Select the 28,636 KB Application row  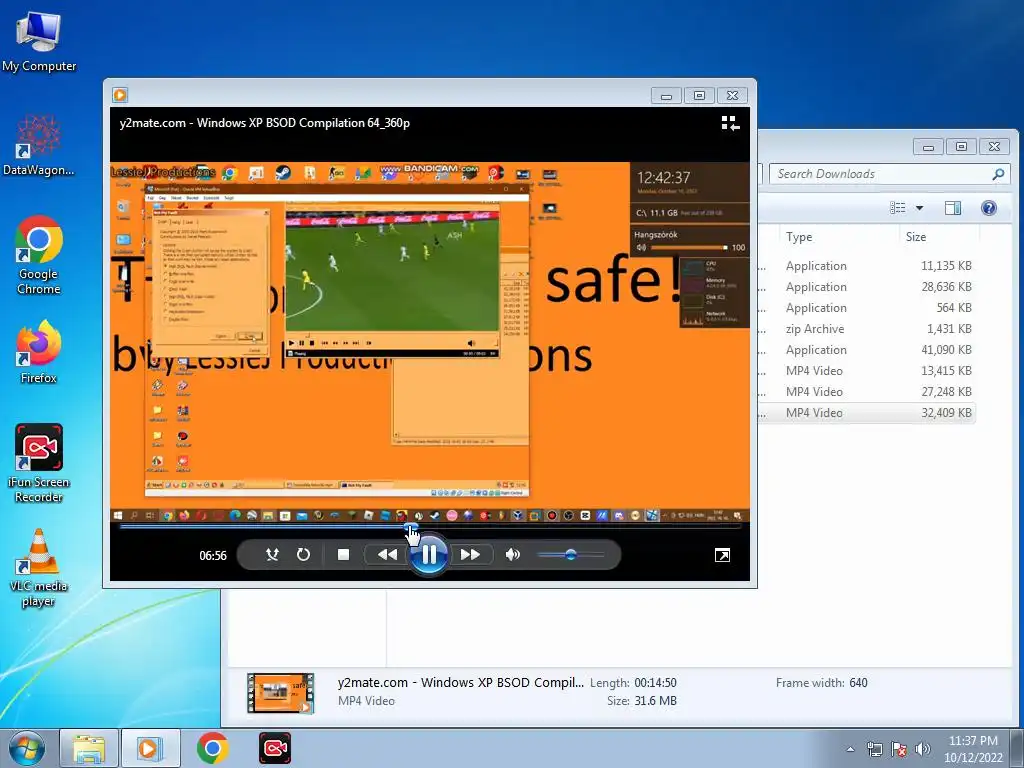click(867, 287)
